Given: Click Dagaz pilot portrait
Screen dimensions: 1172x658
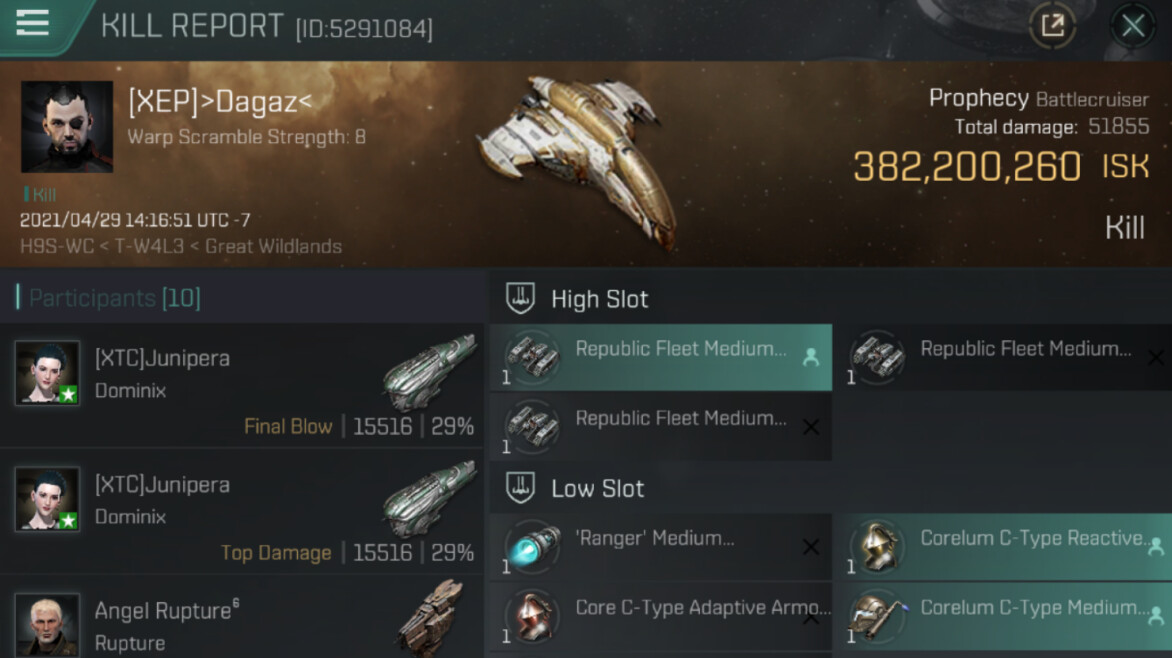Looking at the screenshot, I should point(67,127).
